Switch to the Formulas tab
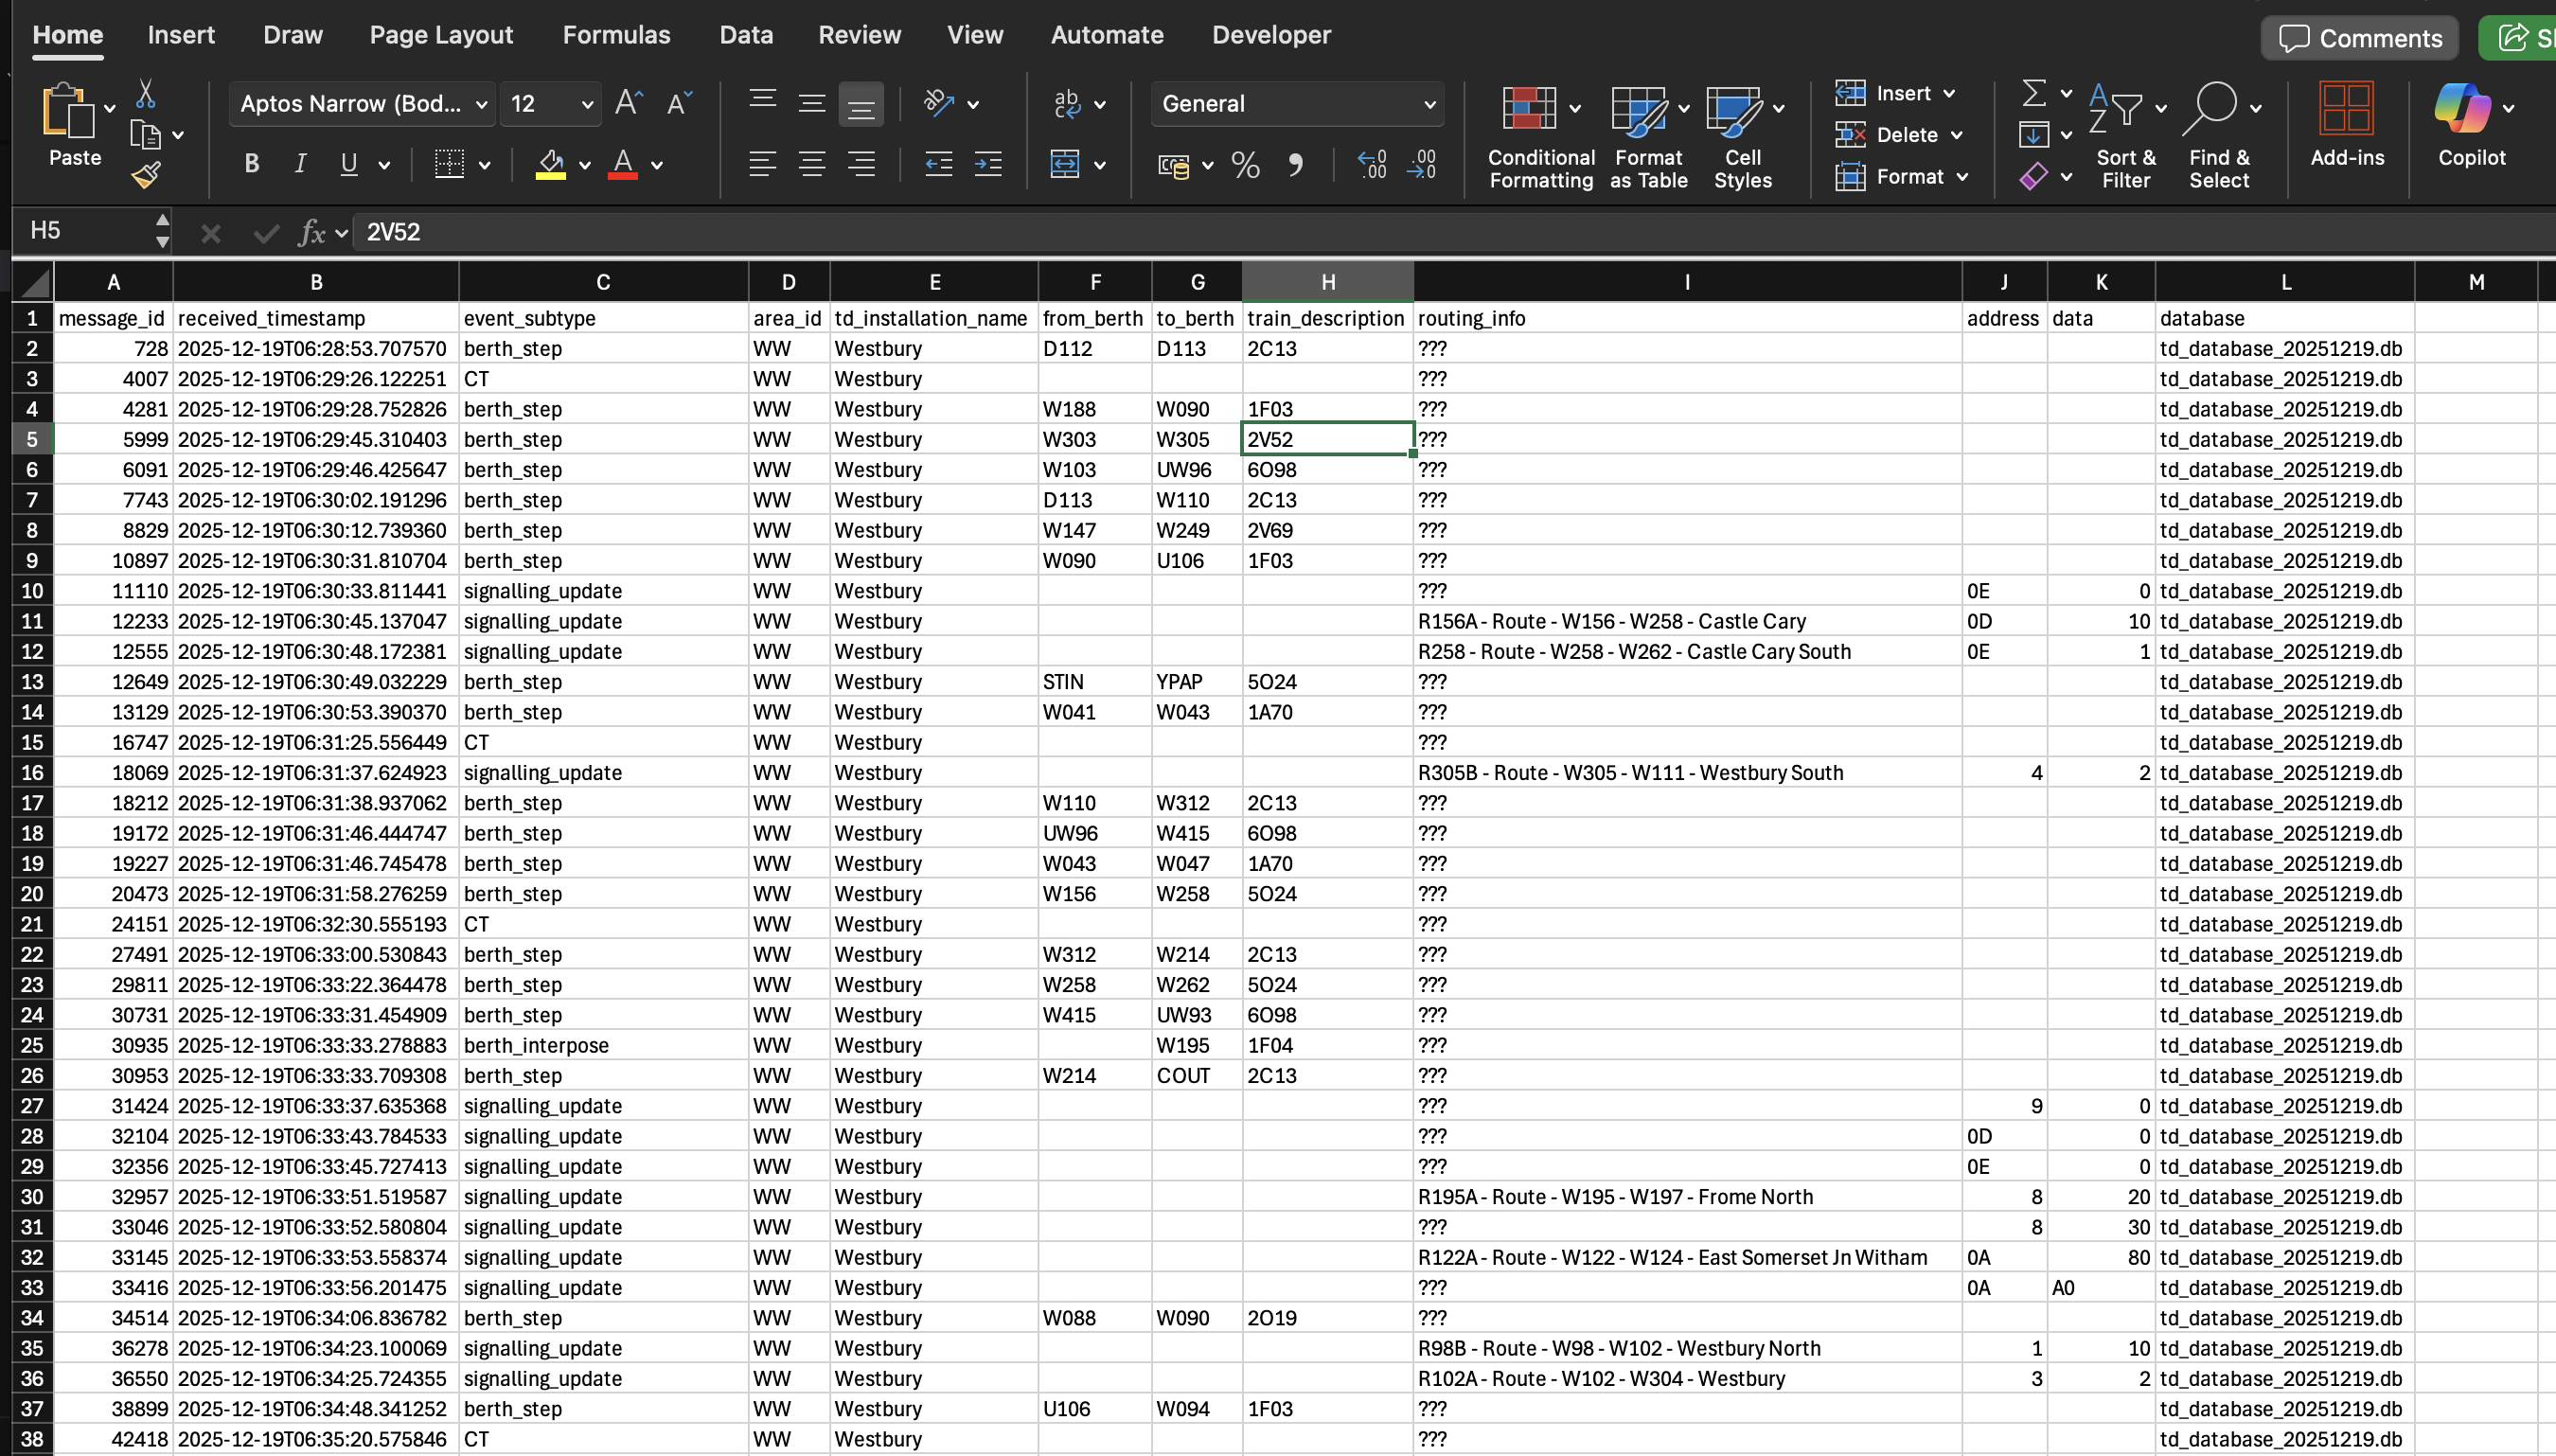This screenshot has height=1456, width=2556. pos(616,35)
